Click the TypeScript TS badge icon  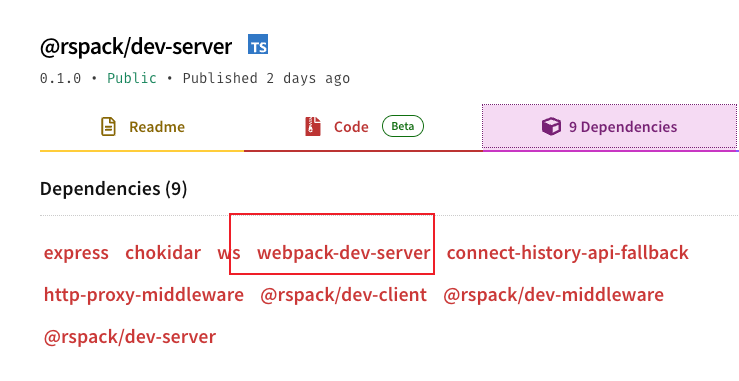click(258, 44)
